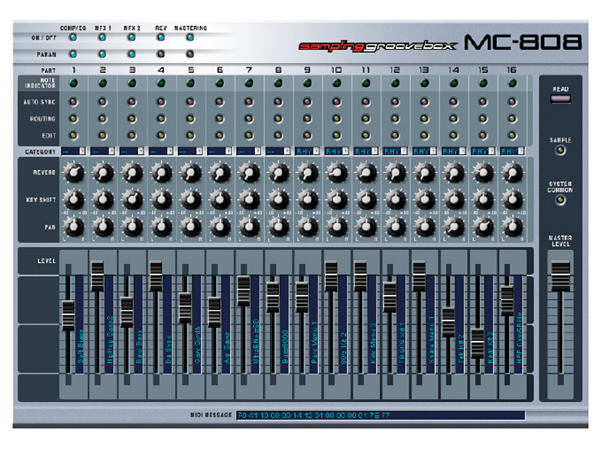Adjust the Reverb knob for part 5
600x450 pixels.
[x=191, y=173]
